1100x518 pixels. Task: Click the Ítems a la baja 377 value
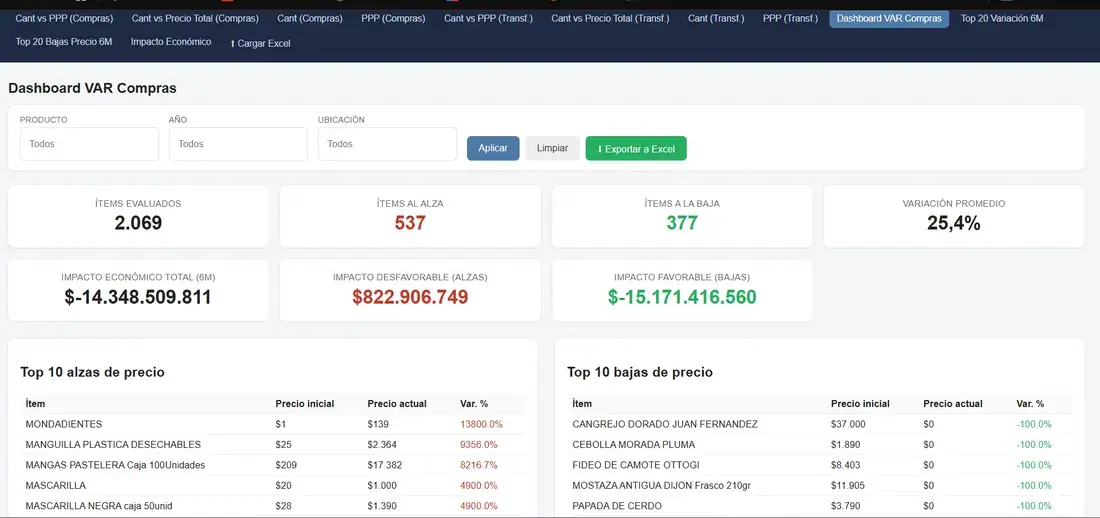(x=682, y=223)
